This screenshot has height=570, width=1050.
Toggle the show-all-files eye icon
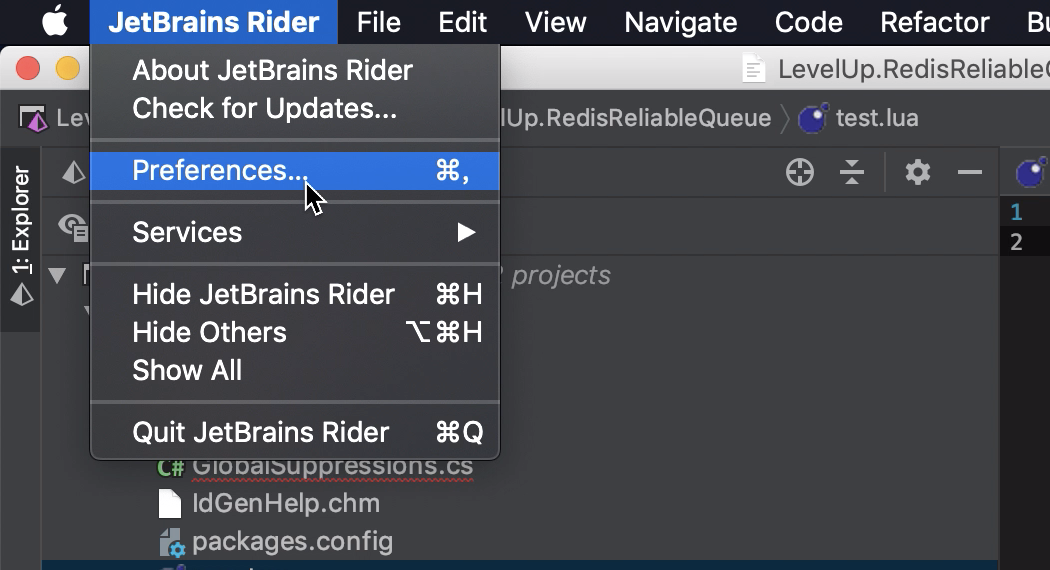72,226
